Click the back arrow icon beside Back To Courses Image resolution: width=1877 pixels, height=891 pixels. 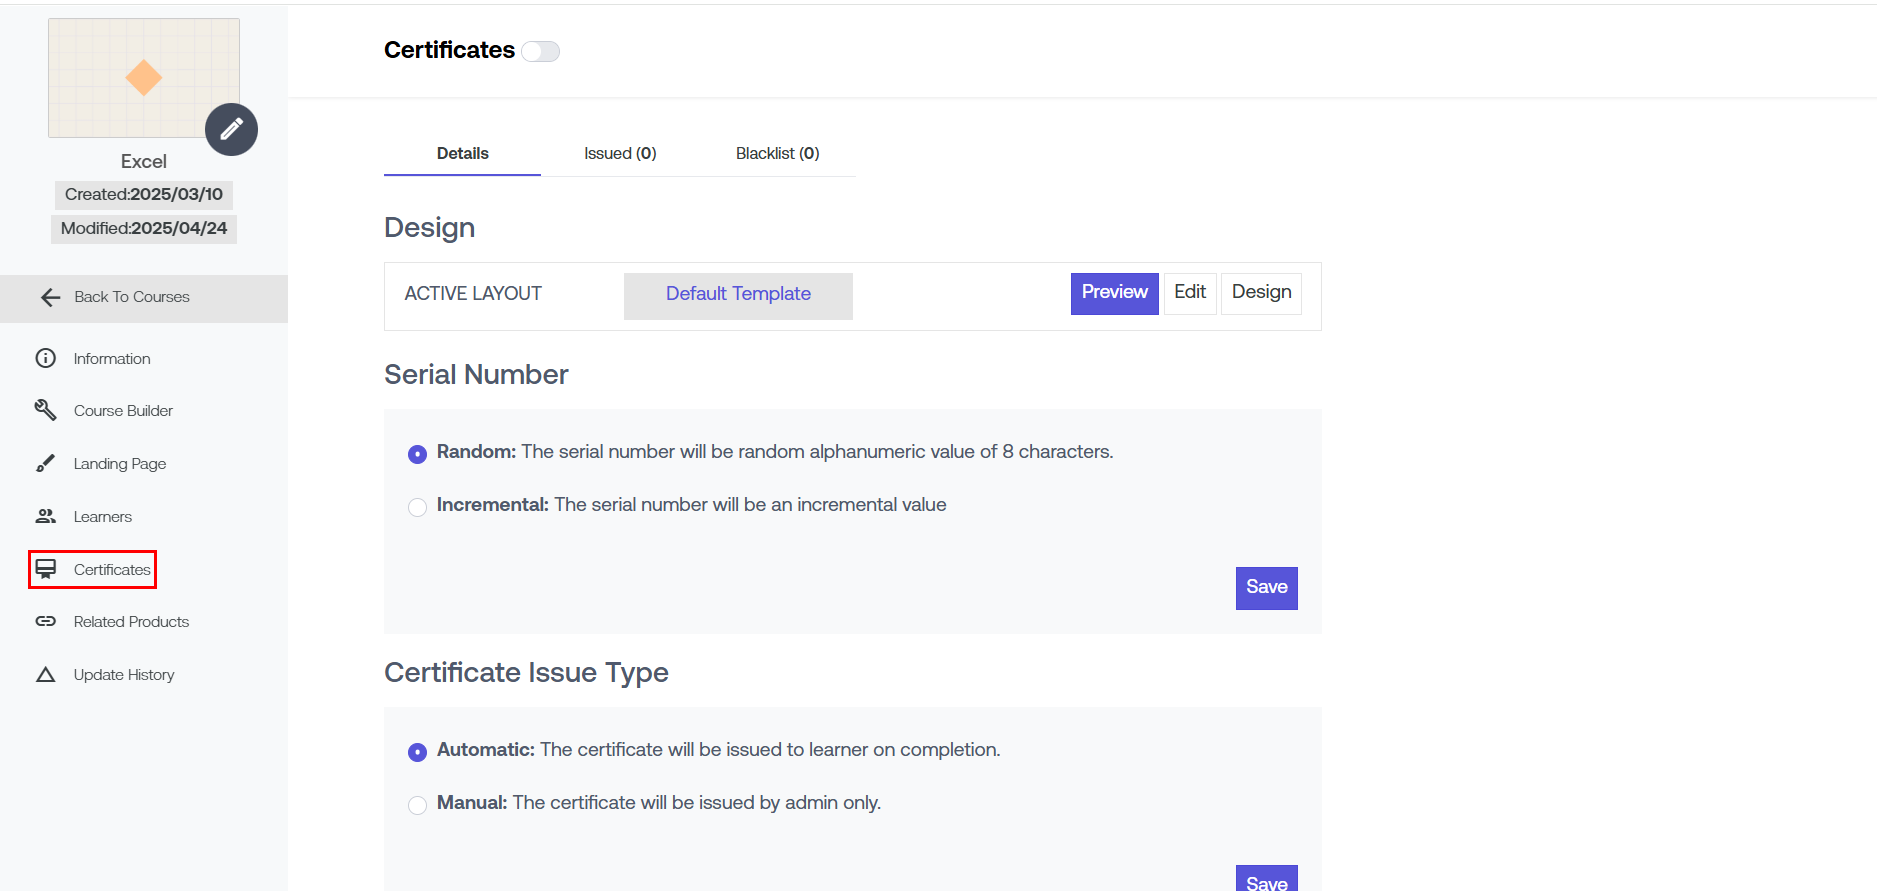click(x=50, y=297)
